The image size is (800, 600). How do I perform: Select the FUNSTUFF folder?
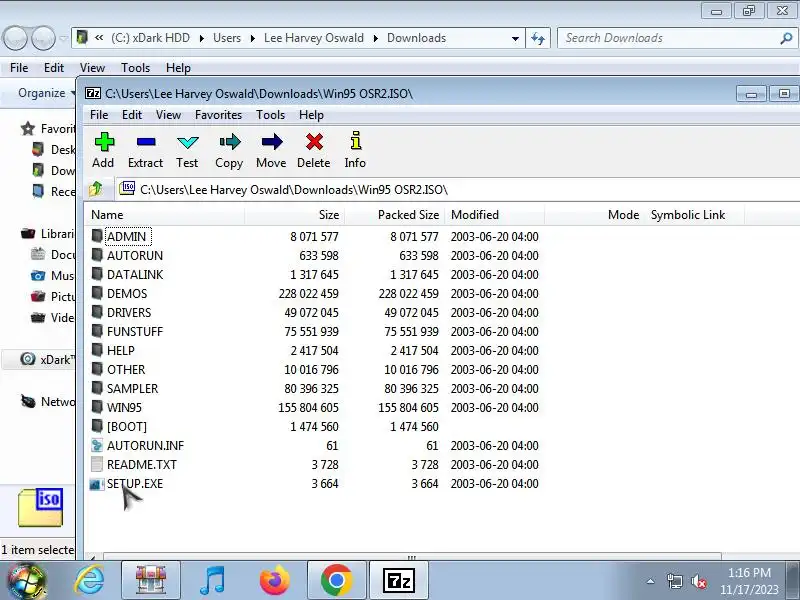[135, 332]
